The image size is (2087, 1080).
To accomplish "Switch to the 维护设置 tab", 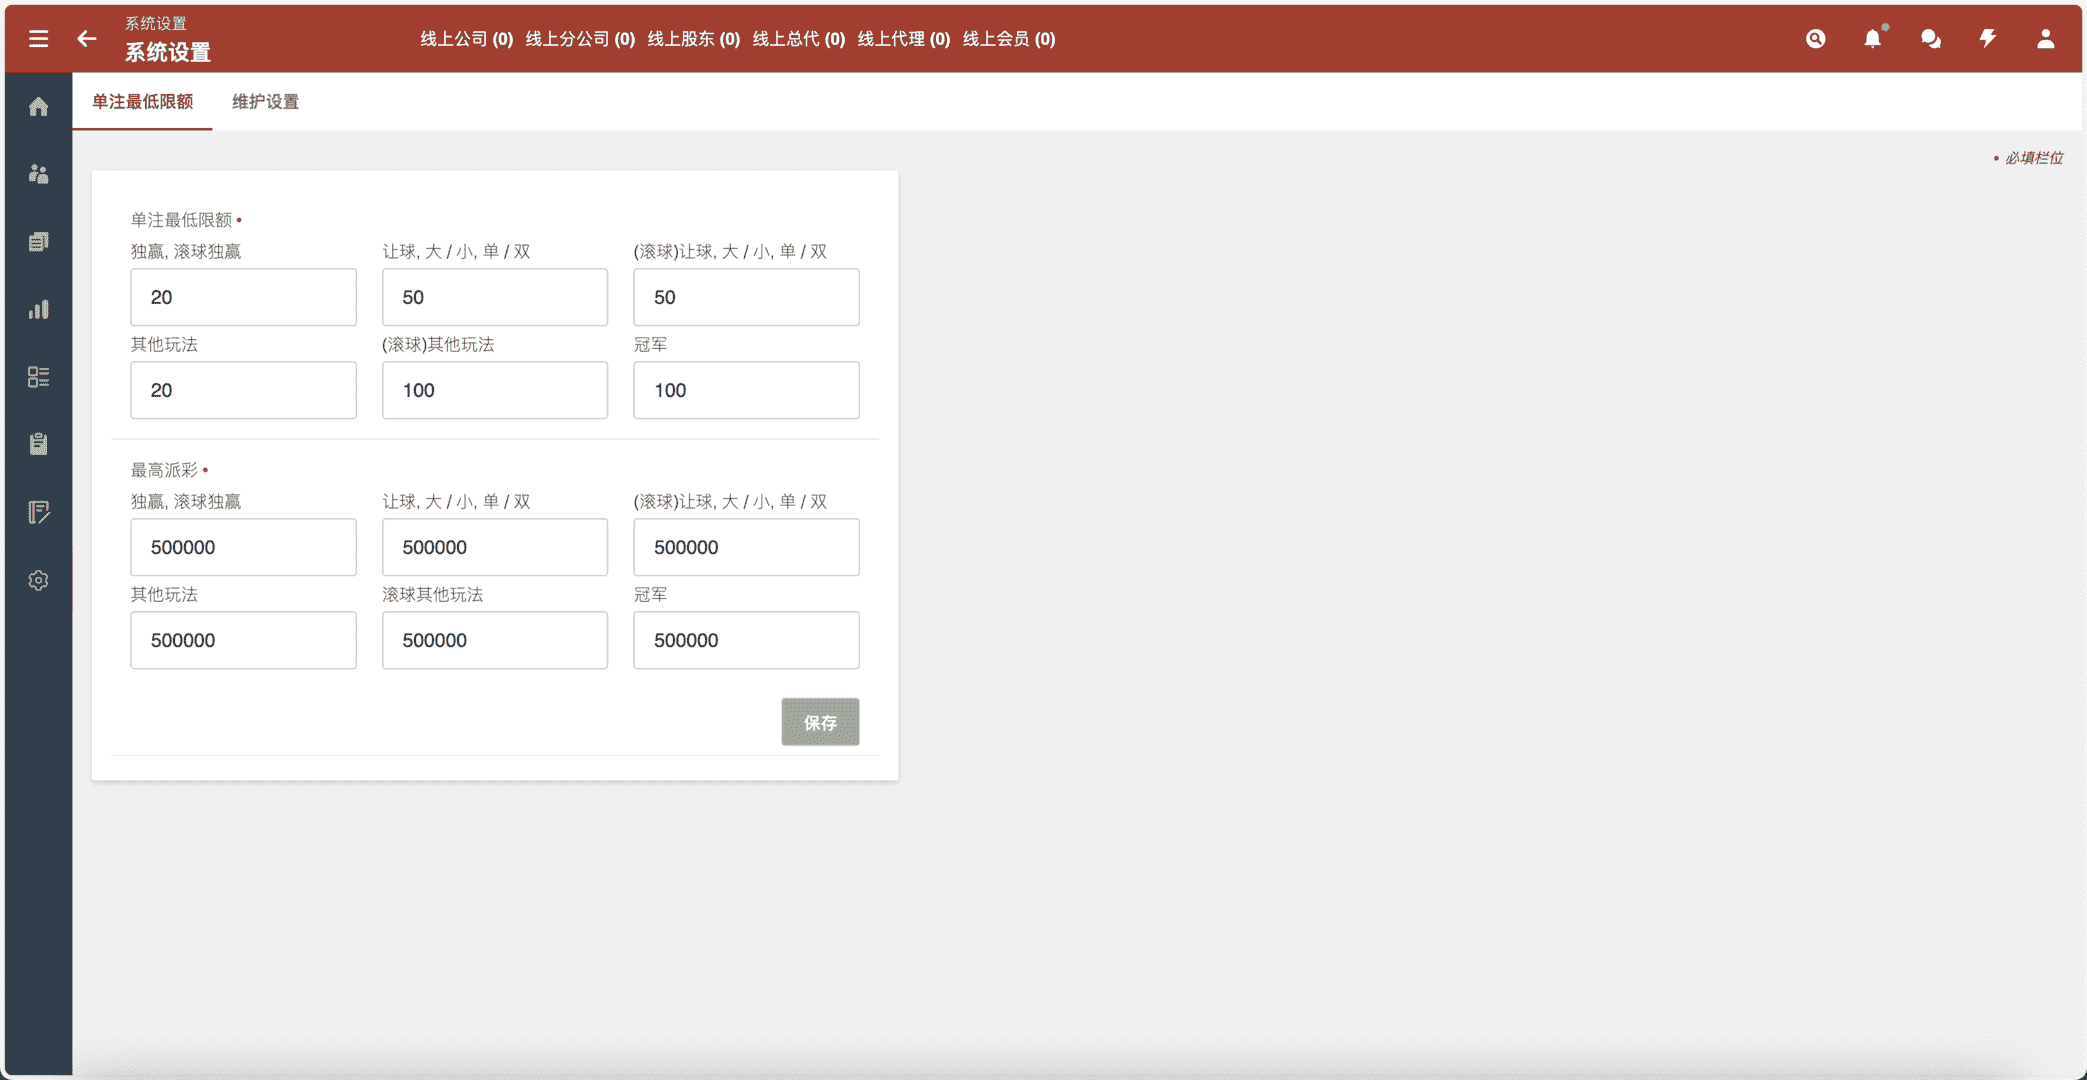I will (x=263, y=102).
